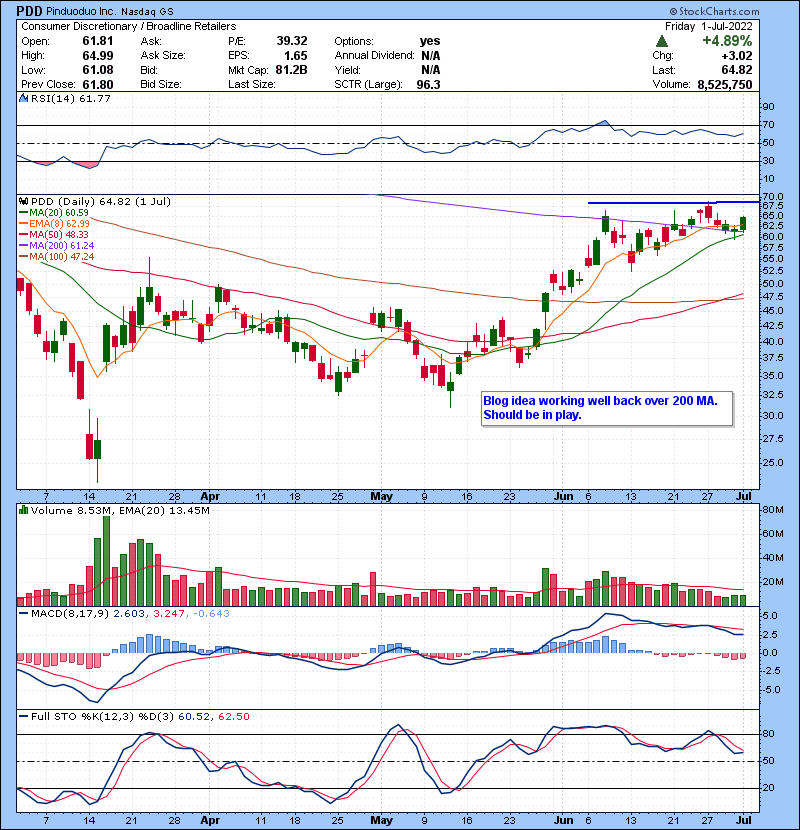Image resolution: width=800 pixels, height=830 pixels.
Task: Click the green up-arrow change indicator
Action: click(661, 41)
